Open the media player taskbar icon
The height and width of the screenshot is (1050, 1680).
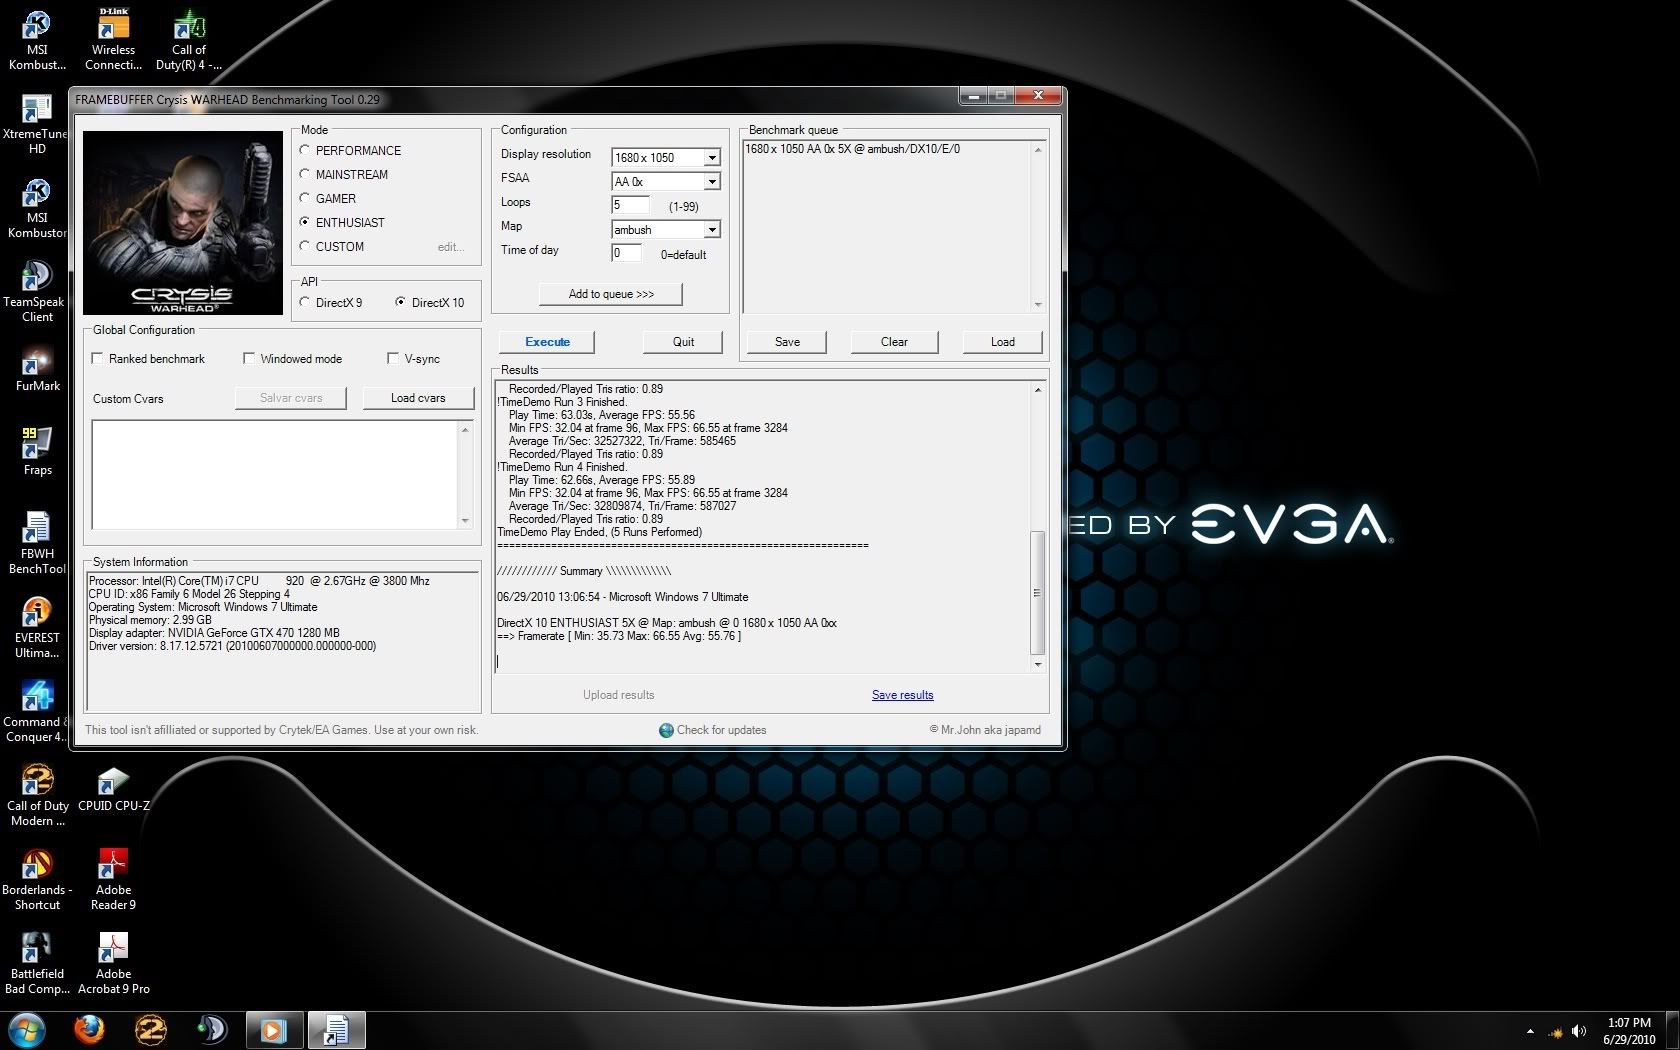point(273,1030)
